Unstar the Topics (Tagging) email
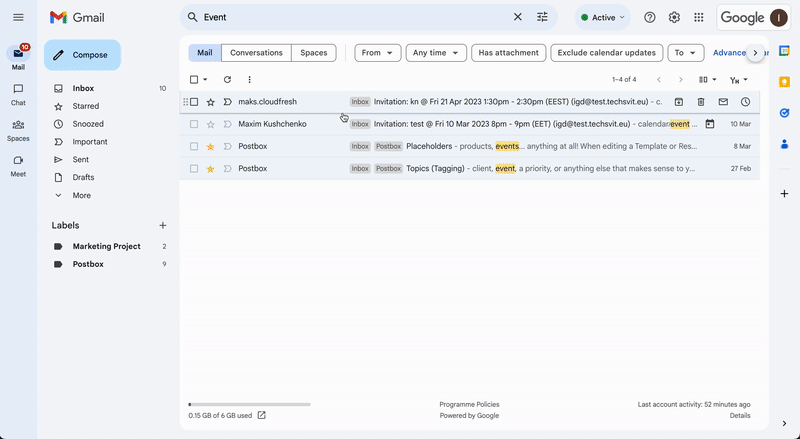This screenshot has height=439, width=800. tap(210, 168)
